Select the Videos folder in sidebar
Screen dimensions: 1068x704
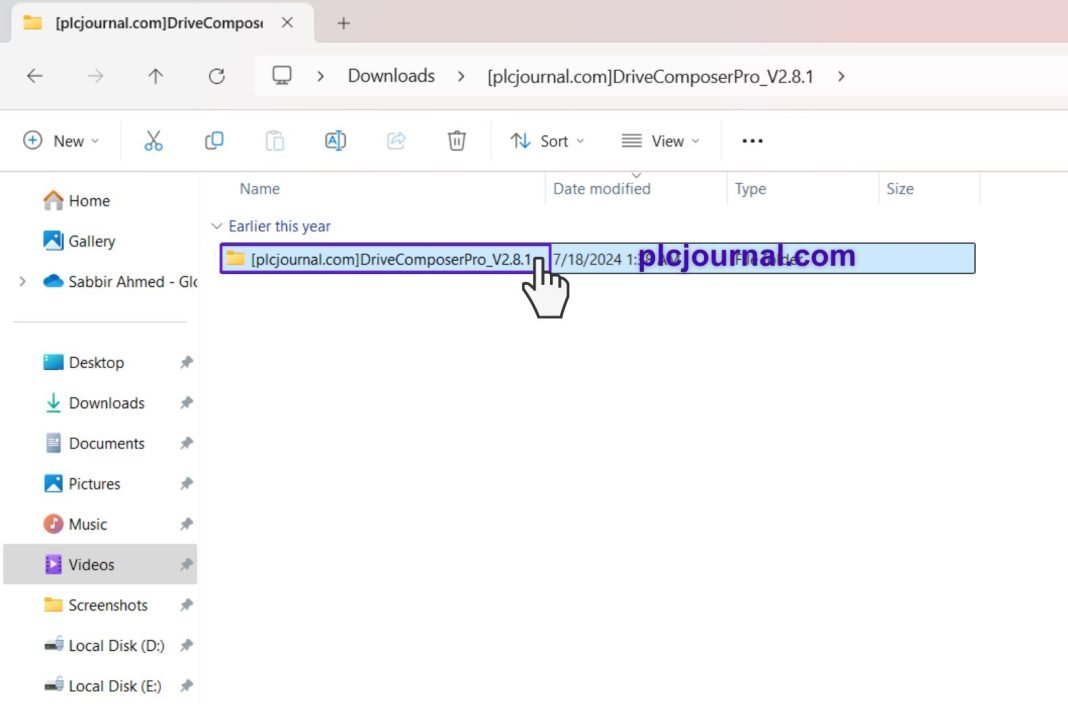[x=91, y=565]
